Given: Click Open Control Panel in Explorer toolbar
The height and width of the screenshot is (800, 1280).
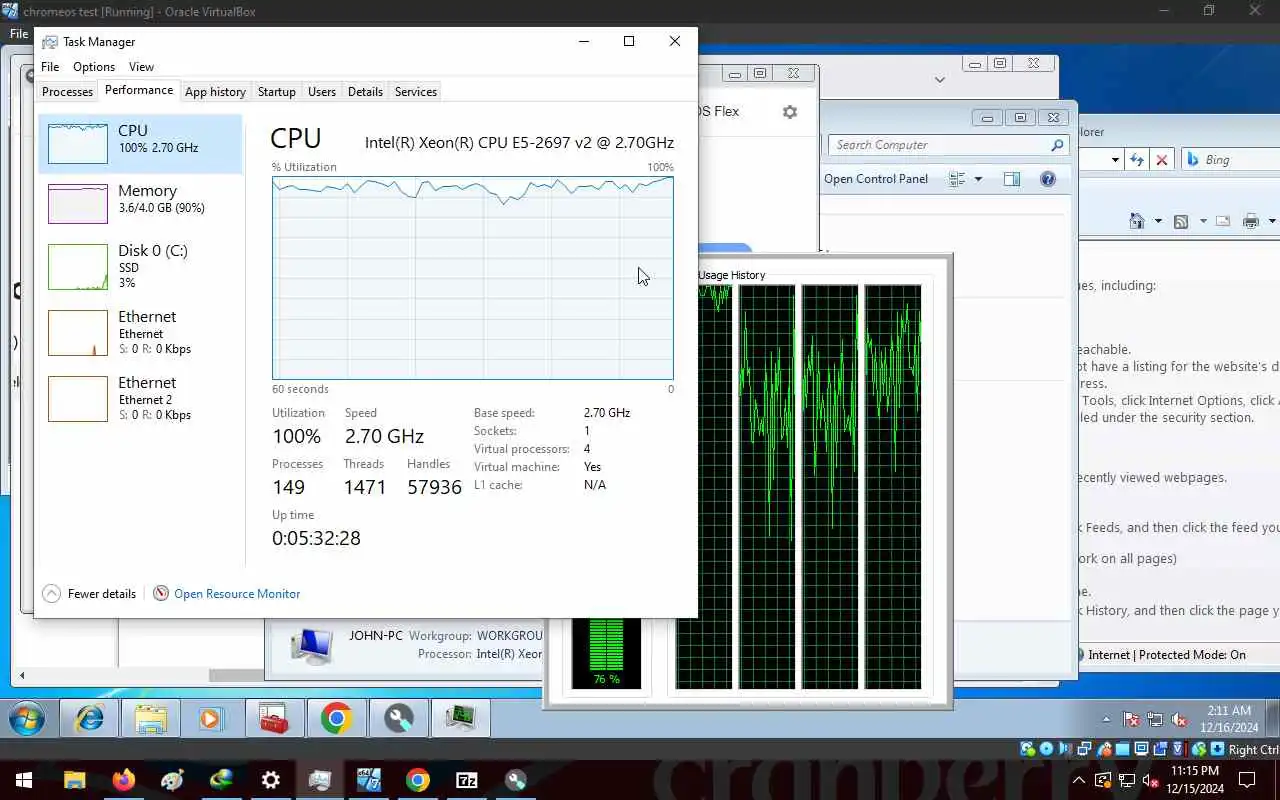Looking at the screenshot, I should coord(876,179).
